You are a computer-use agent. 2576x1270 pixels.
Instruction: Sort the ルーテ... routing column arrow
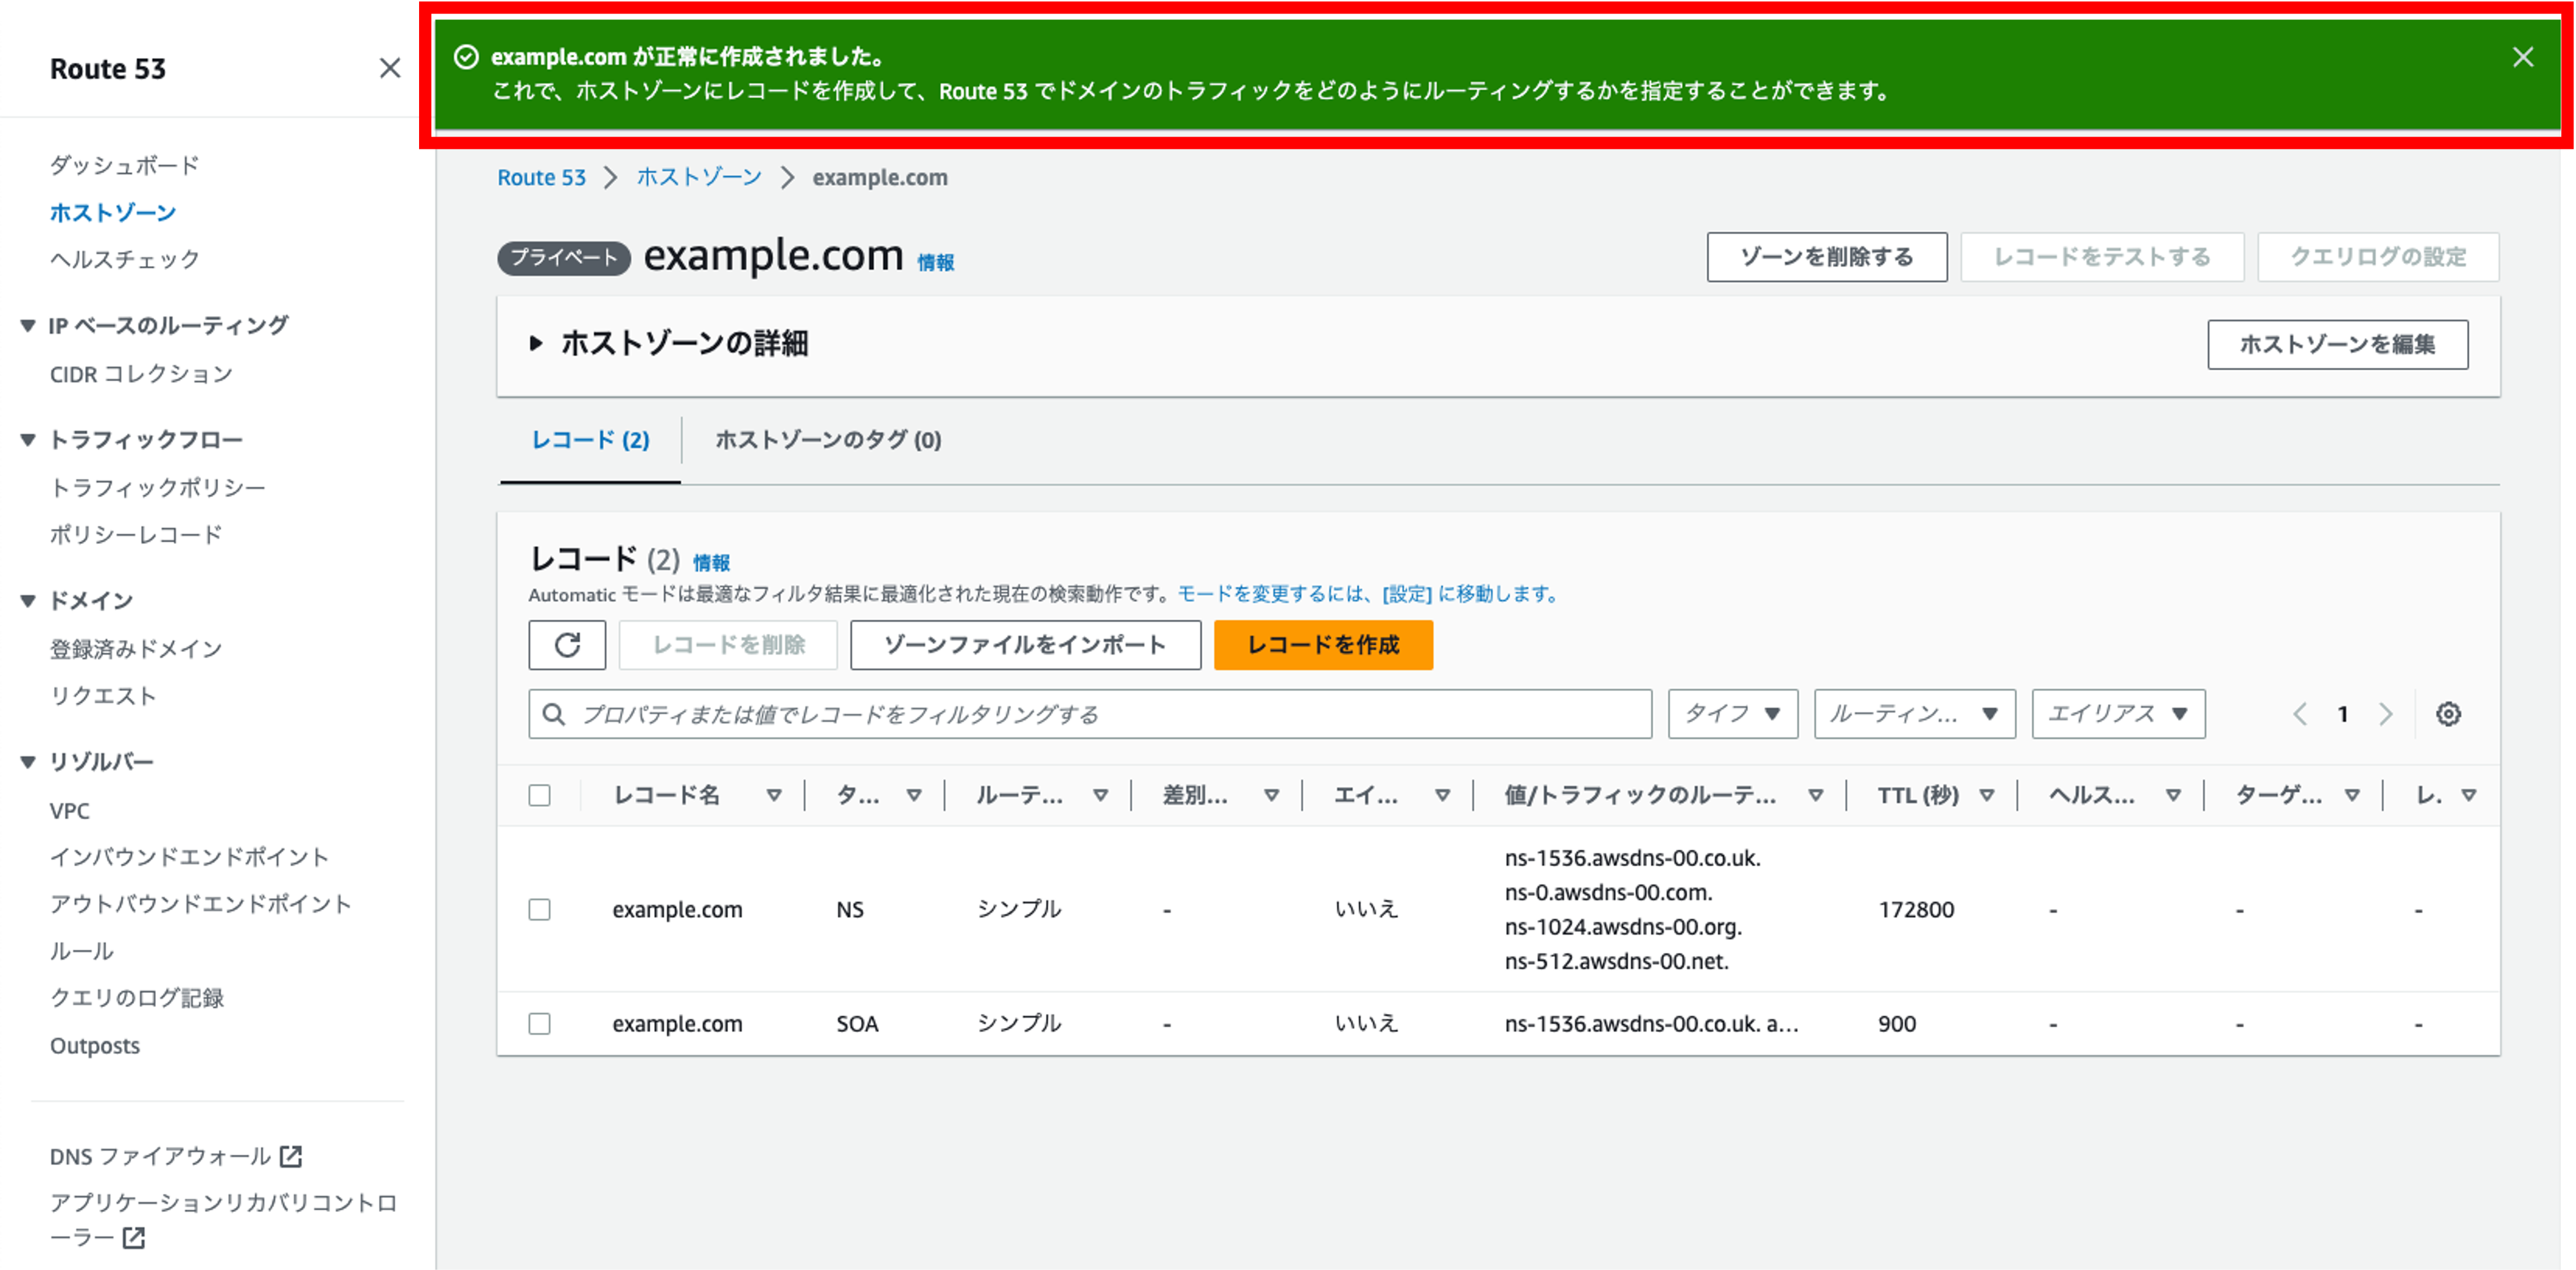tap(1100, 796)
